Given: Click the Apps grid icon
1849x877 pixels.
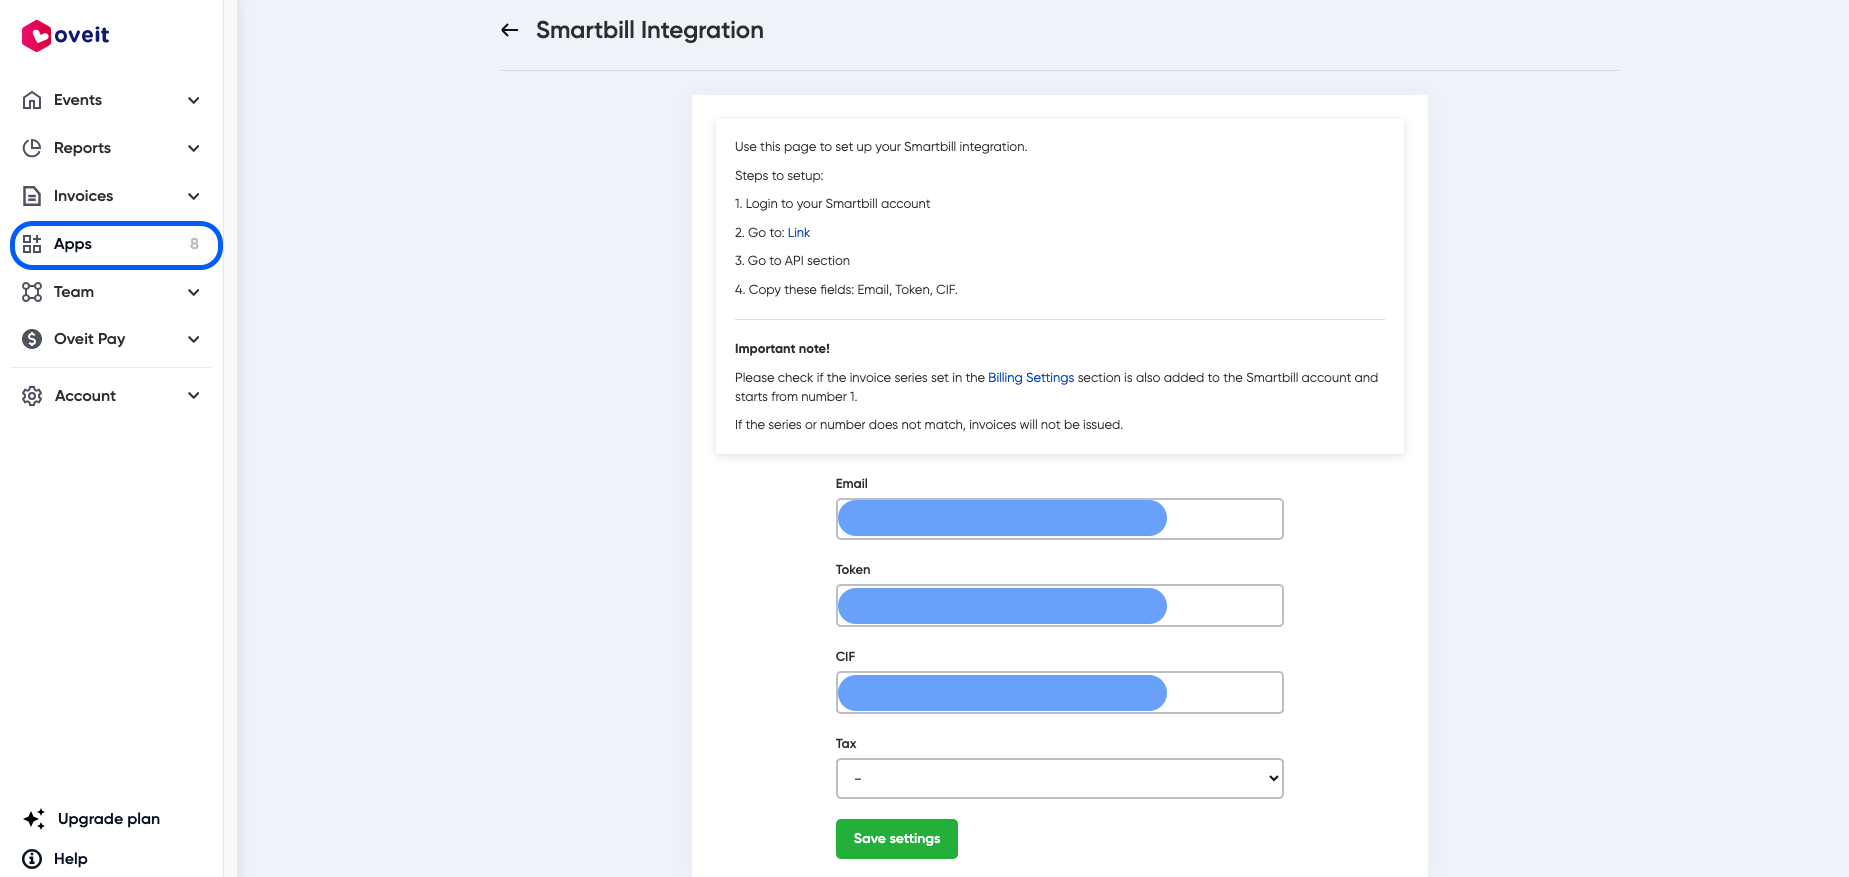Looking at the screenshot, I should (x=32, y=244).
